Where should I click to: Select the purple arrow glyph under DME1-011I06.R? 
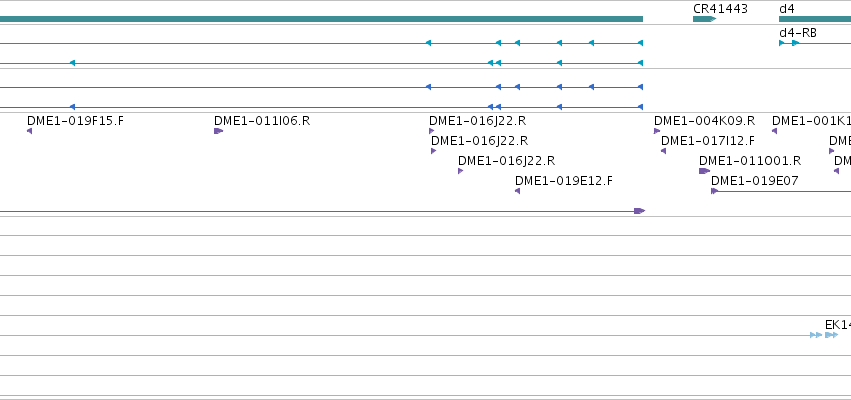tap(218, 131)
